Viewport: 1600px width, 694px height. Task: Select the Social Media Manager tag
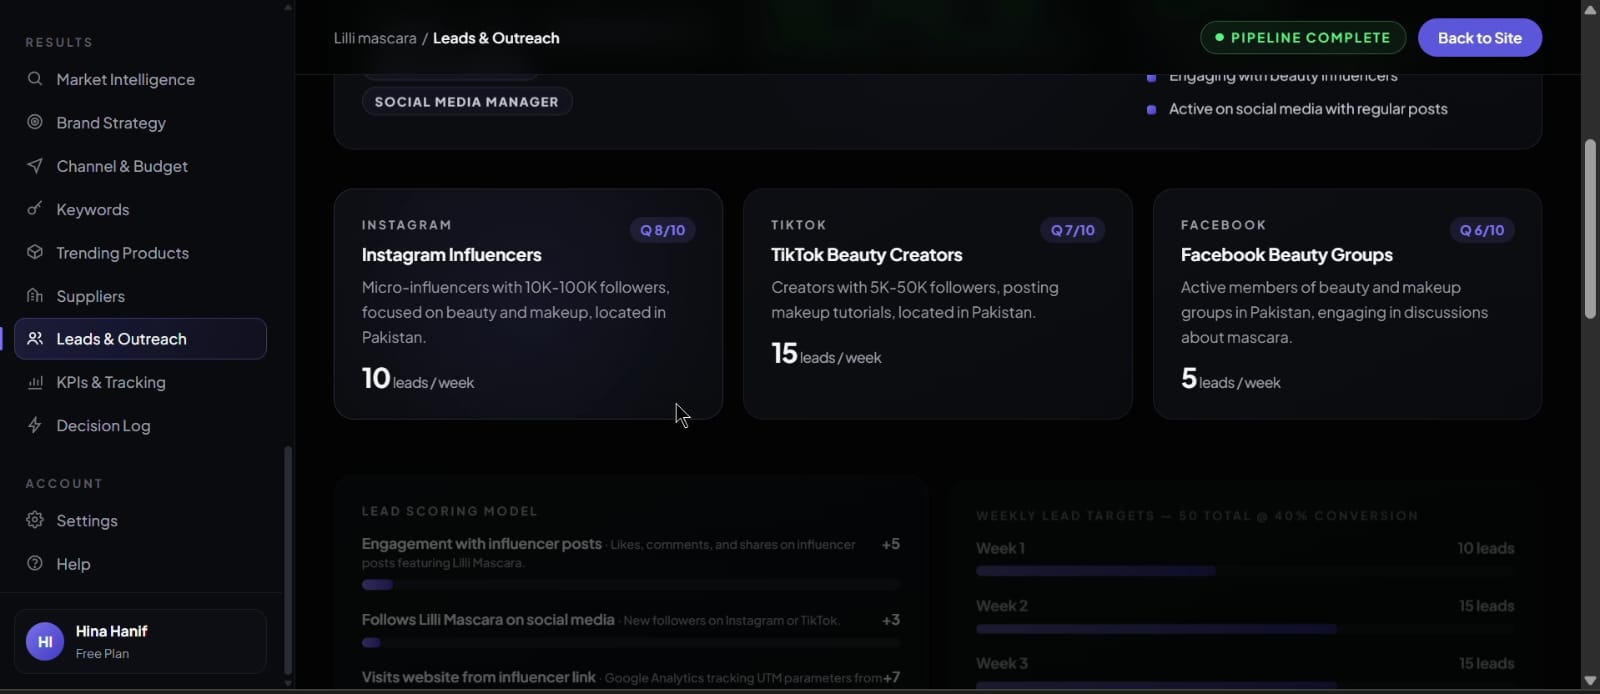(x=467, y=102)
